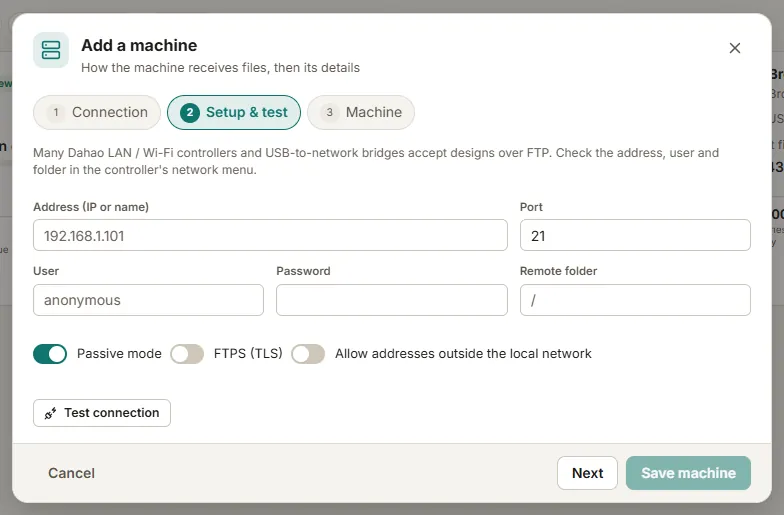
Task: Cancel adding the machine
Action: tap(72, 473)
